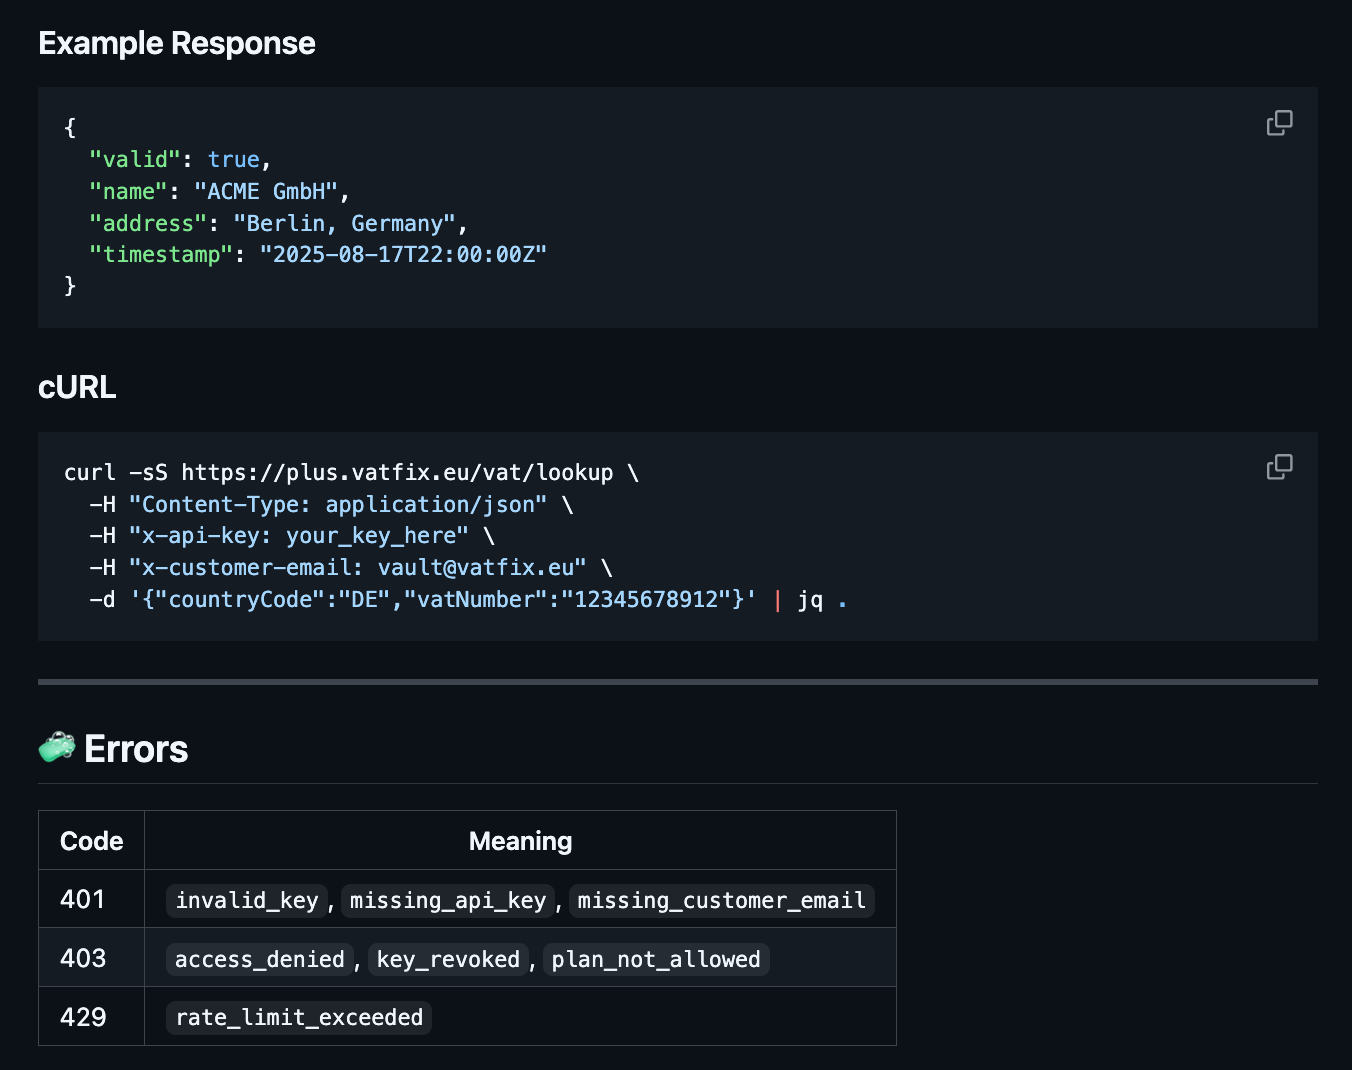This screenshot has height=1070, width=1352.
Task: Click the Example Response heading
Action: (177, 43)
